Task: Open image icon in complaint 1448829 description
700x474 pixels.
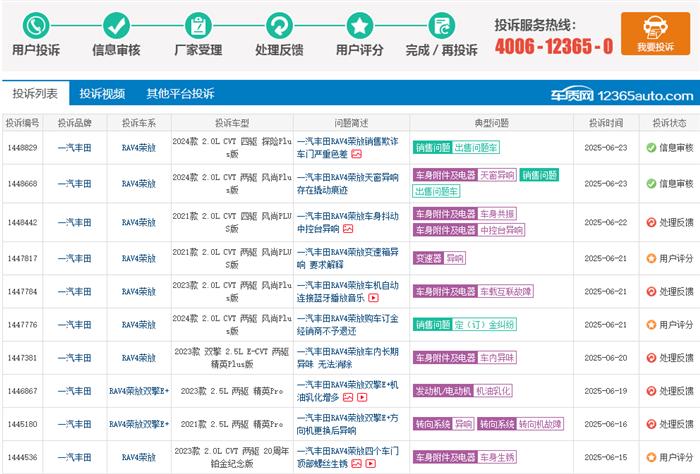Action: pos(356,154)
